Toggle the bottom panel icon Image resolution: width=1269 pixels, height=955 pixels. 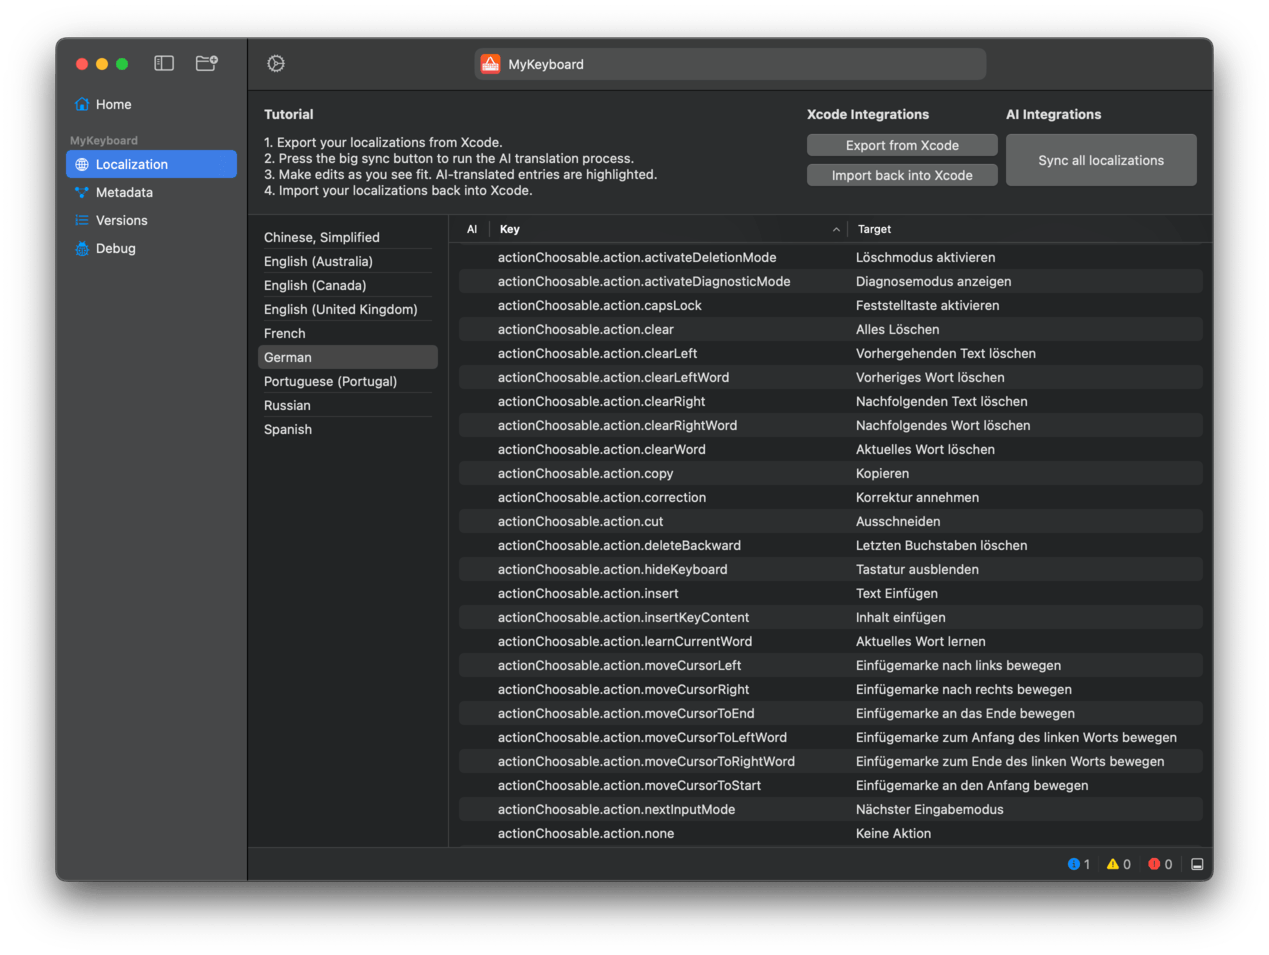click(x=1197, y=864)
